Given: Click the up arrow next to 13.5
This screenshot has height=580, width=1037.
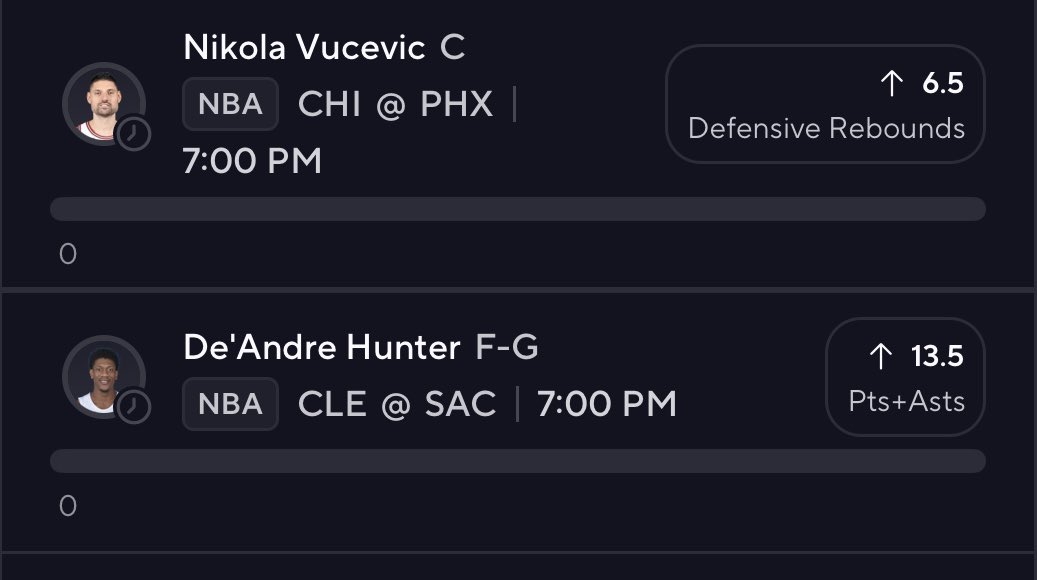Looking at the screenshot, I should pos(880,356).
